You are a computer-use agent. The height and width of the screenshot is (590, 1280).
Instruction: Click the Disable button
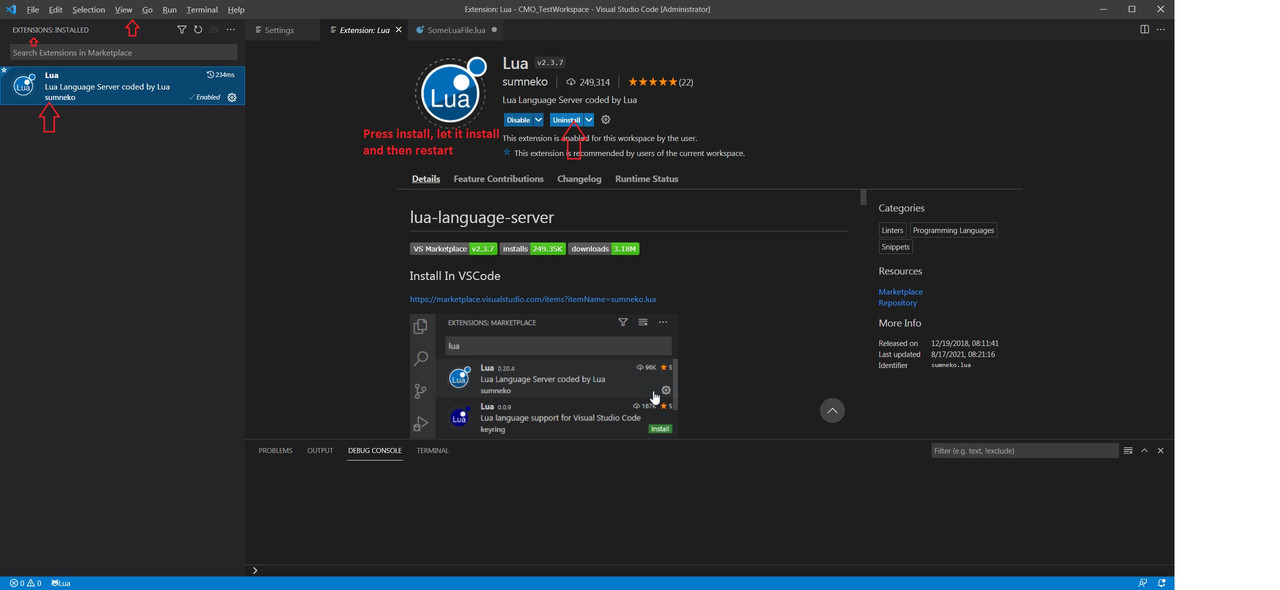click(518, 120)
